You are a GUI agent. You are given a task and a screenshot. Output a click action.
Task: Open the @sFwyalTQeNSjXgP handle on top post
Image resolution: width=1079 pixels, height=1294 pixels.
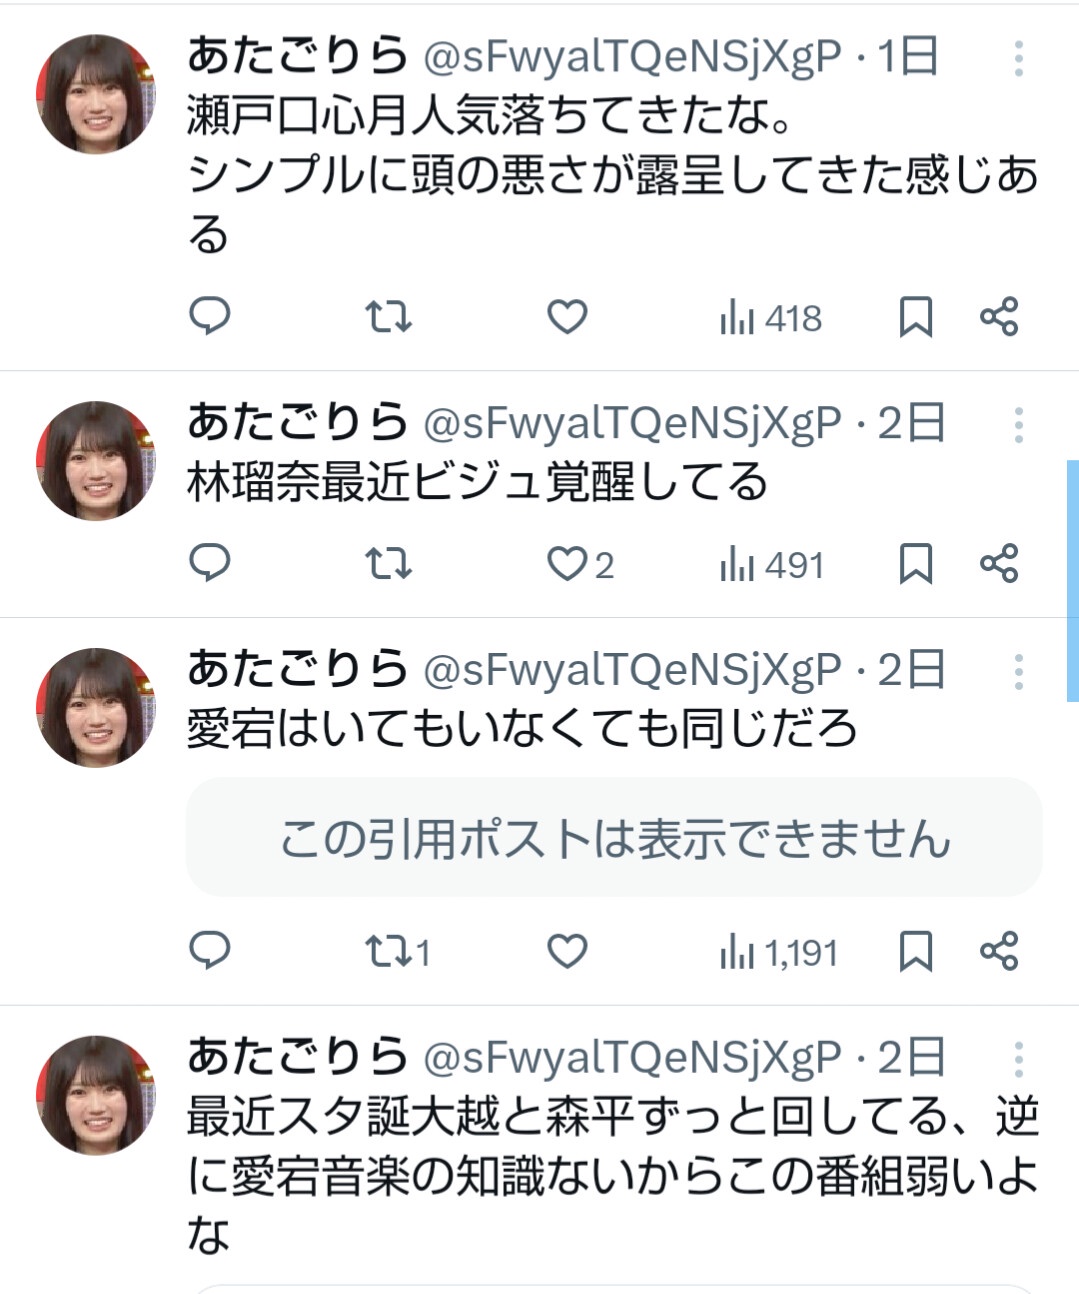pos(633,58)
